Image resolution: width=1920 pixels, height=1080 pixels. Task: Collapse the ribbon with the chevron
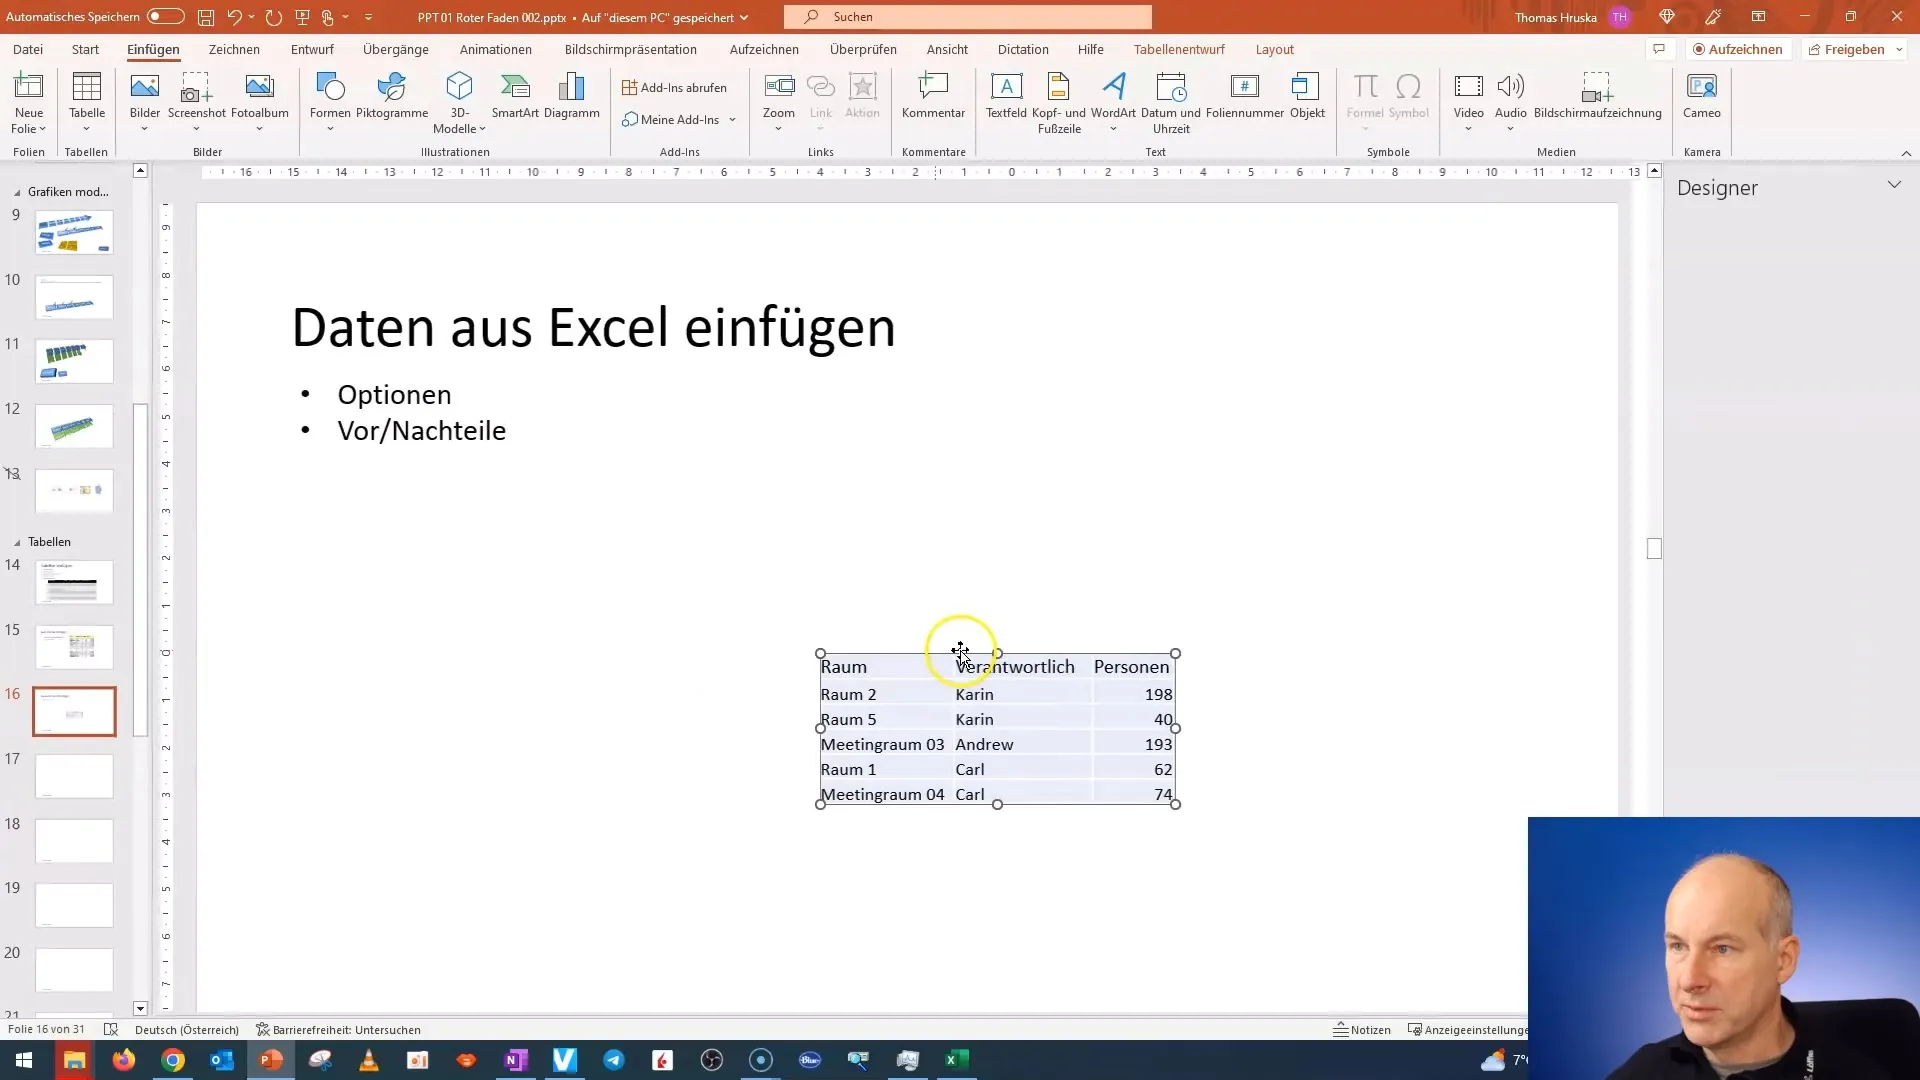coord(1906,153)
